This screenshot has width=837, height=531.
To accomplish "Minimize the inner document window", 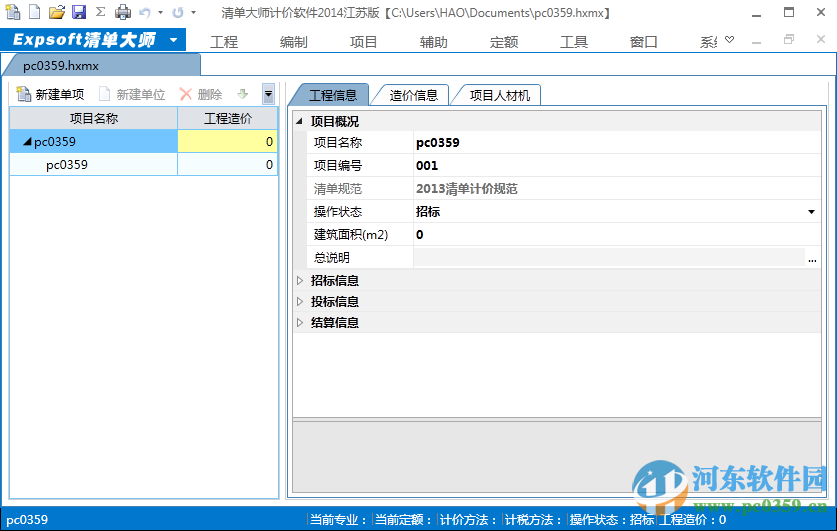I will [756, 41].
